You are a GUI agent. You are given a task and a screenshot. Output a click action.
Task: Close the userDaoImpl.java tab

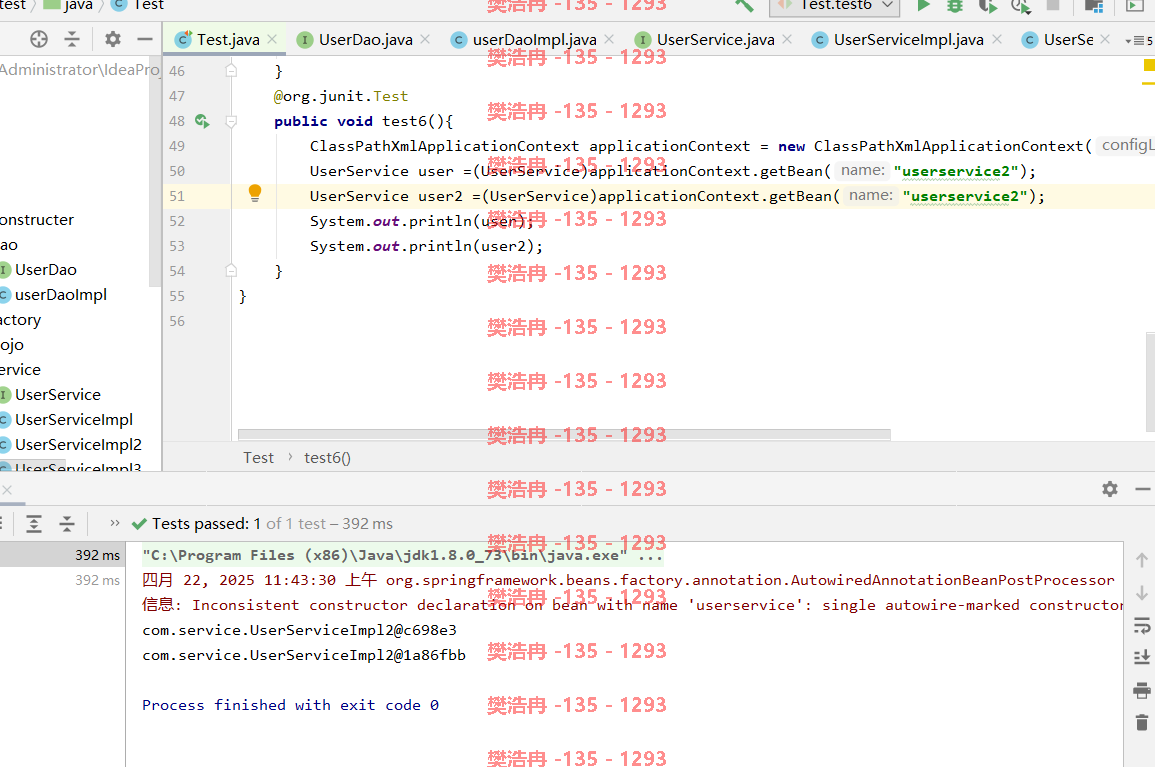coord(609,39)
